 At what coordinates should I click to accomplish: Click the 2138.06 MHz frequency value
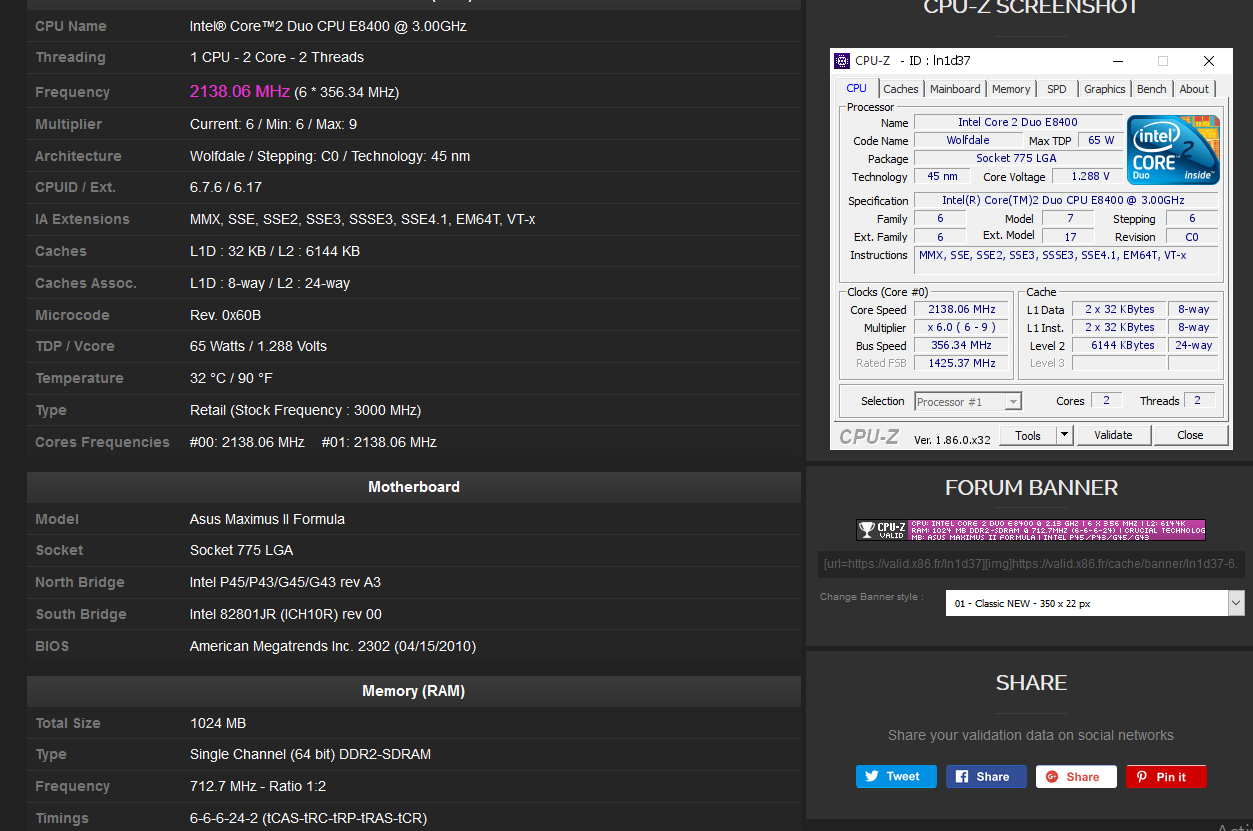click(240, 91)
